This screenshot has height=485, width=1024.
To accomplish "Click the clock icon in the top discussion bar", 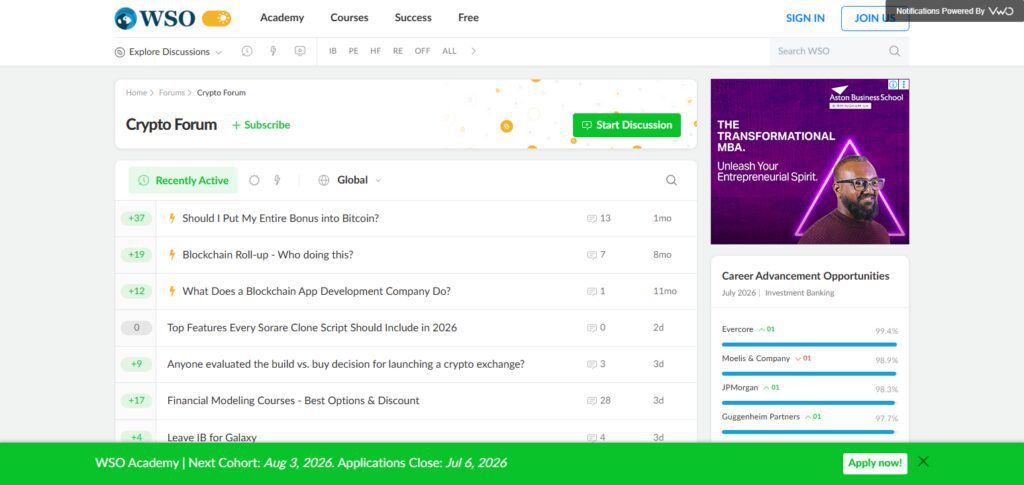I will coord(247,51).
